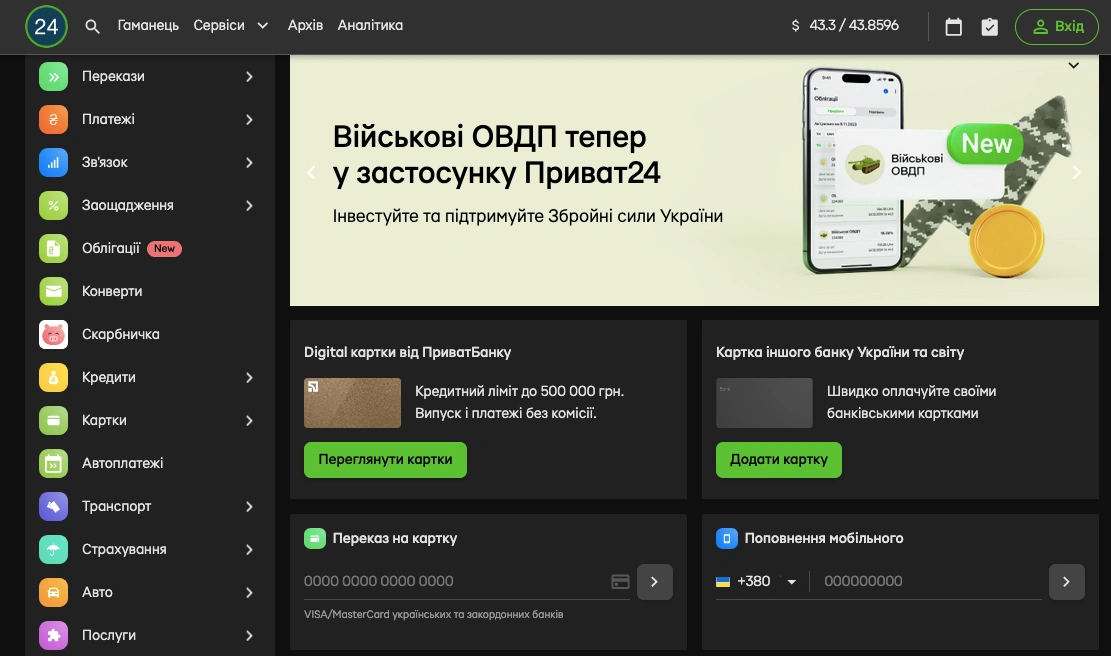Click the task checklist icon in header
The width and height of the screenshot is (1111, 656).
pos(989,27)
